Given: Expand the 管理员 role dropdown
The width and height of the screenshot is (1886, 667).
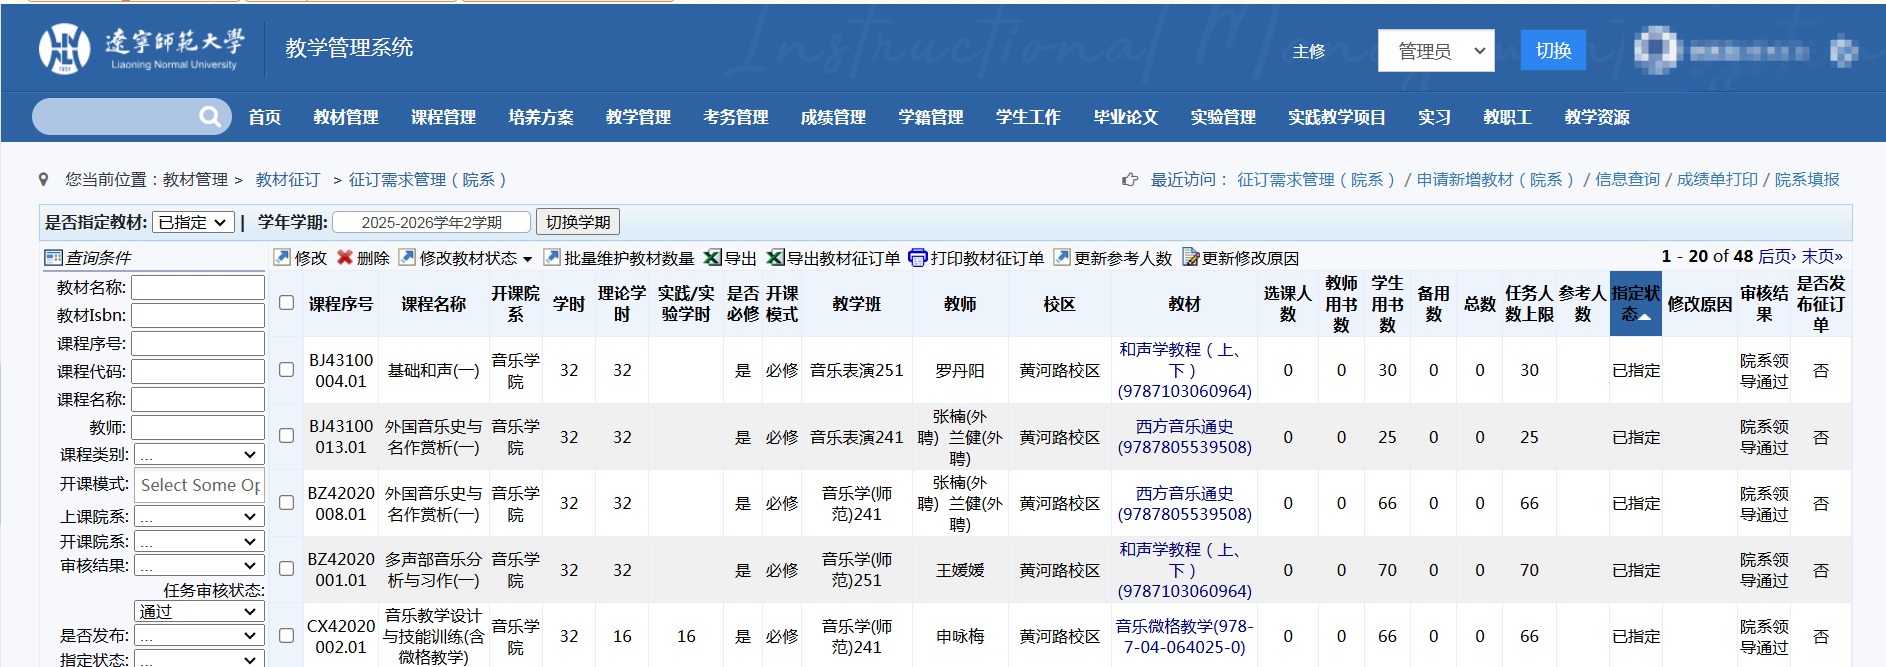Looking at the screenshot, I should point(1435,51).
